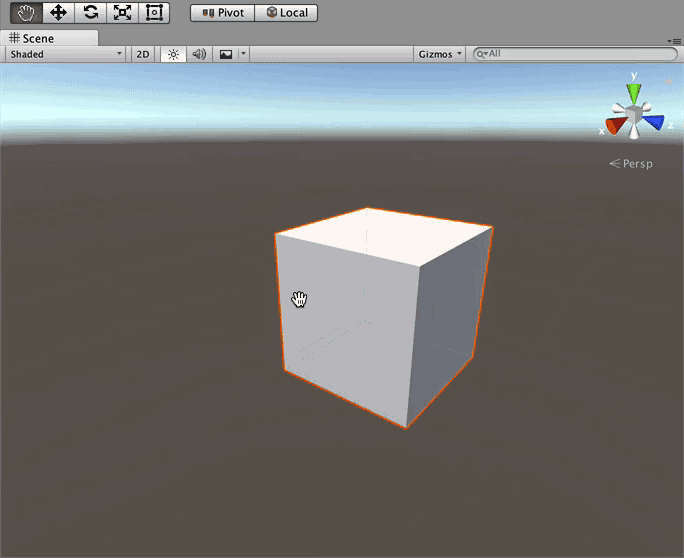Click the search magnifier filter icon

coord(482,54)
